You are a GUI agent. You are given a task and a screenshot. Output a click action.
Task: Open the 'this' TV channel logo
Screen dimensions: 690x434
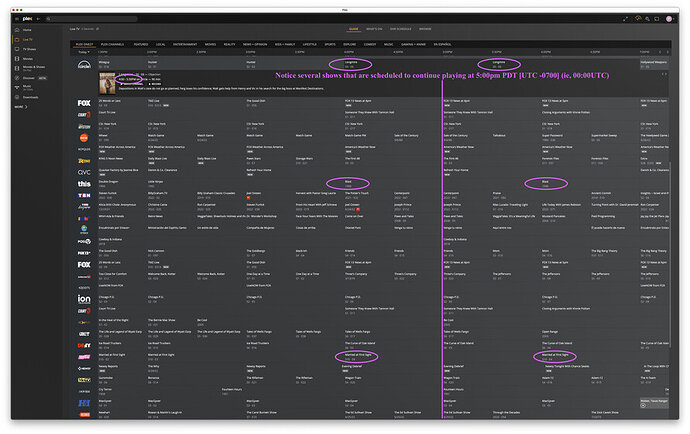point(84,184)
